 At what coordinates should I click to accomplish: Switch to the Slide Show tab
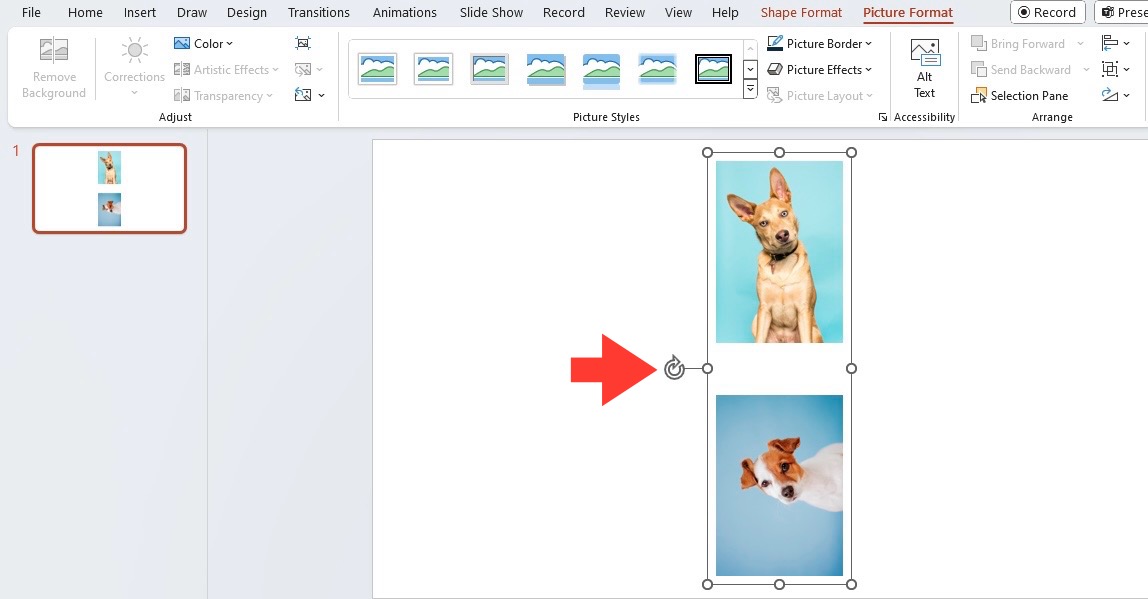pos(491,12)
